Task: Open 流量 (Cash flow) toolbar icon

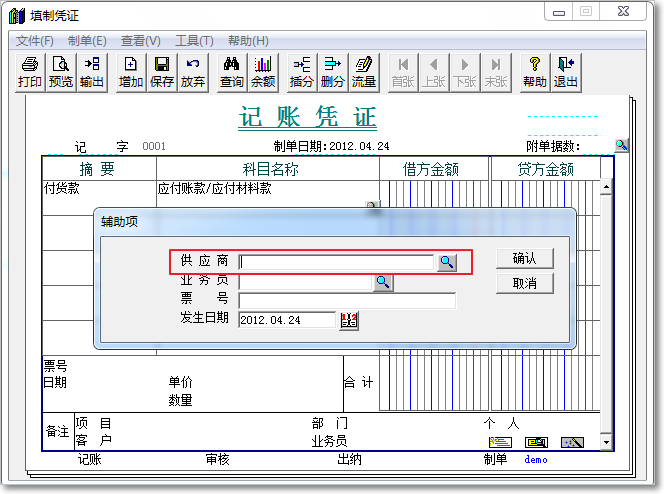Action: click(x=363, y=72)
